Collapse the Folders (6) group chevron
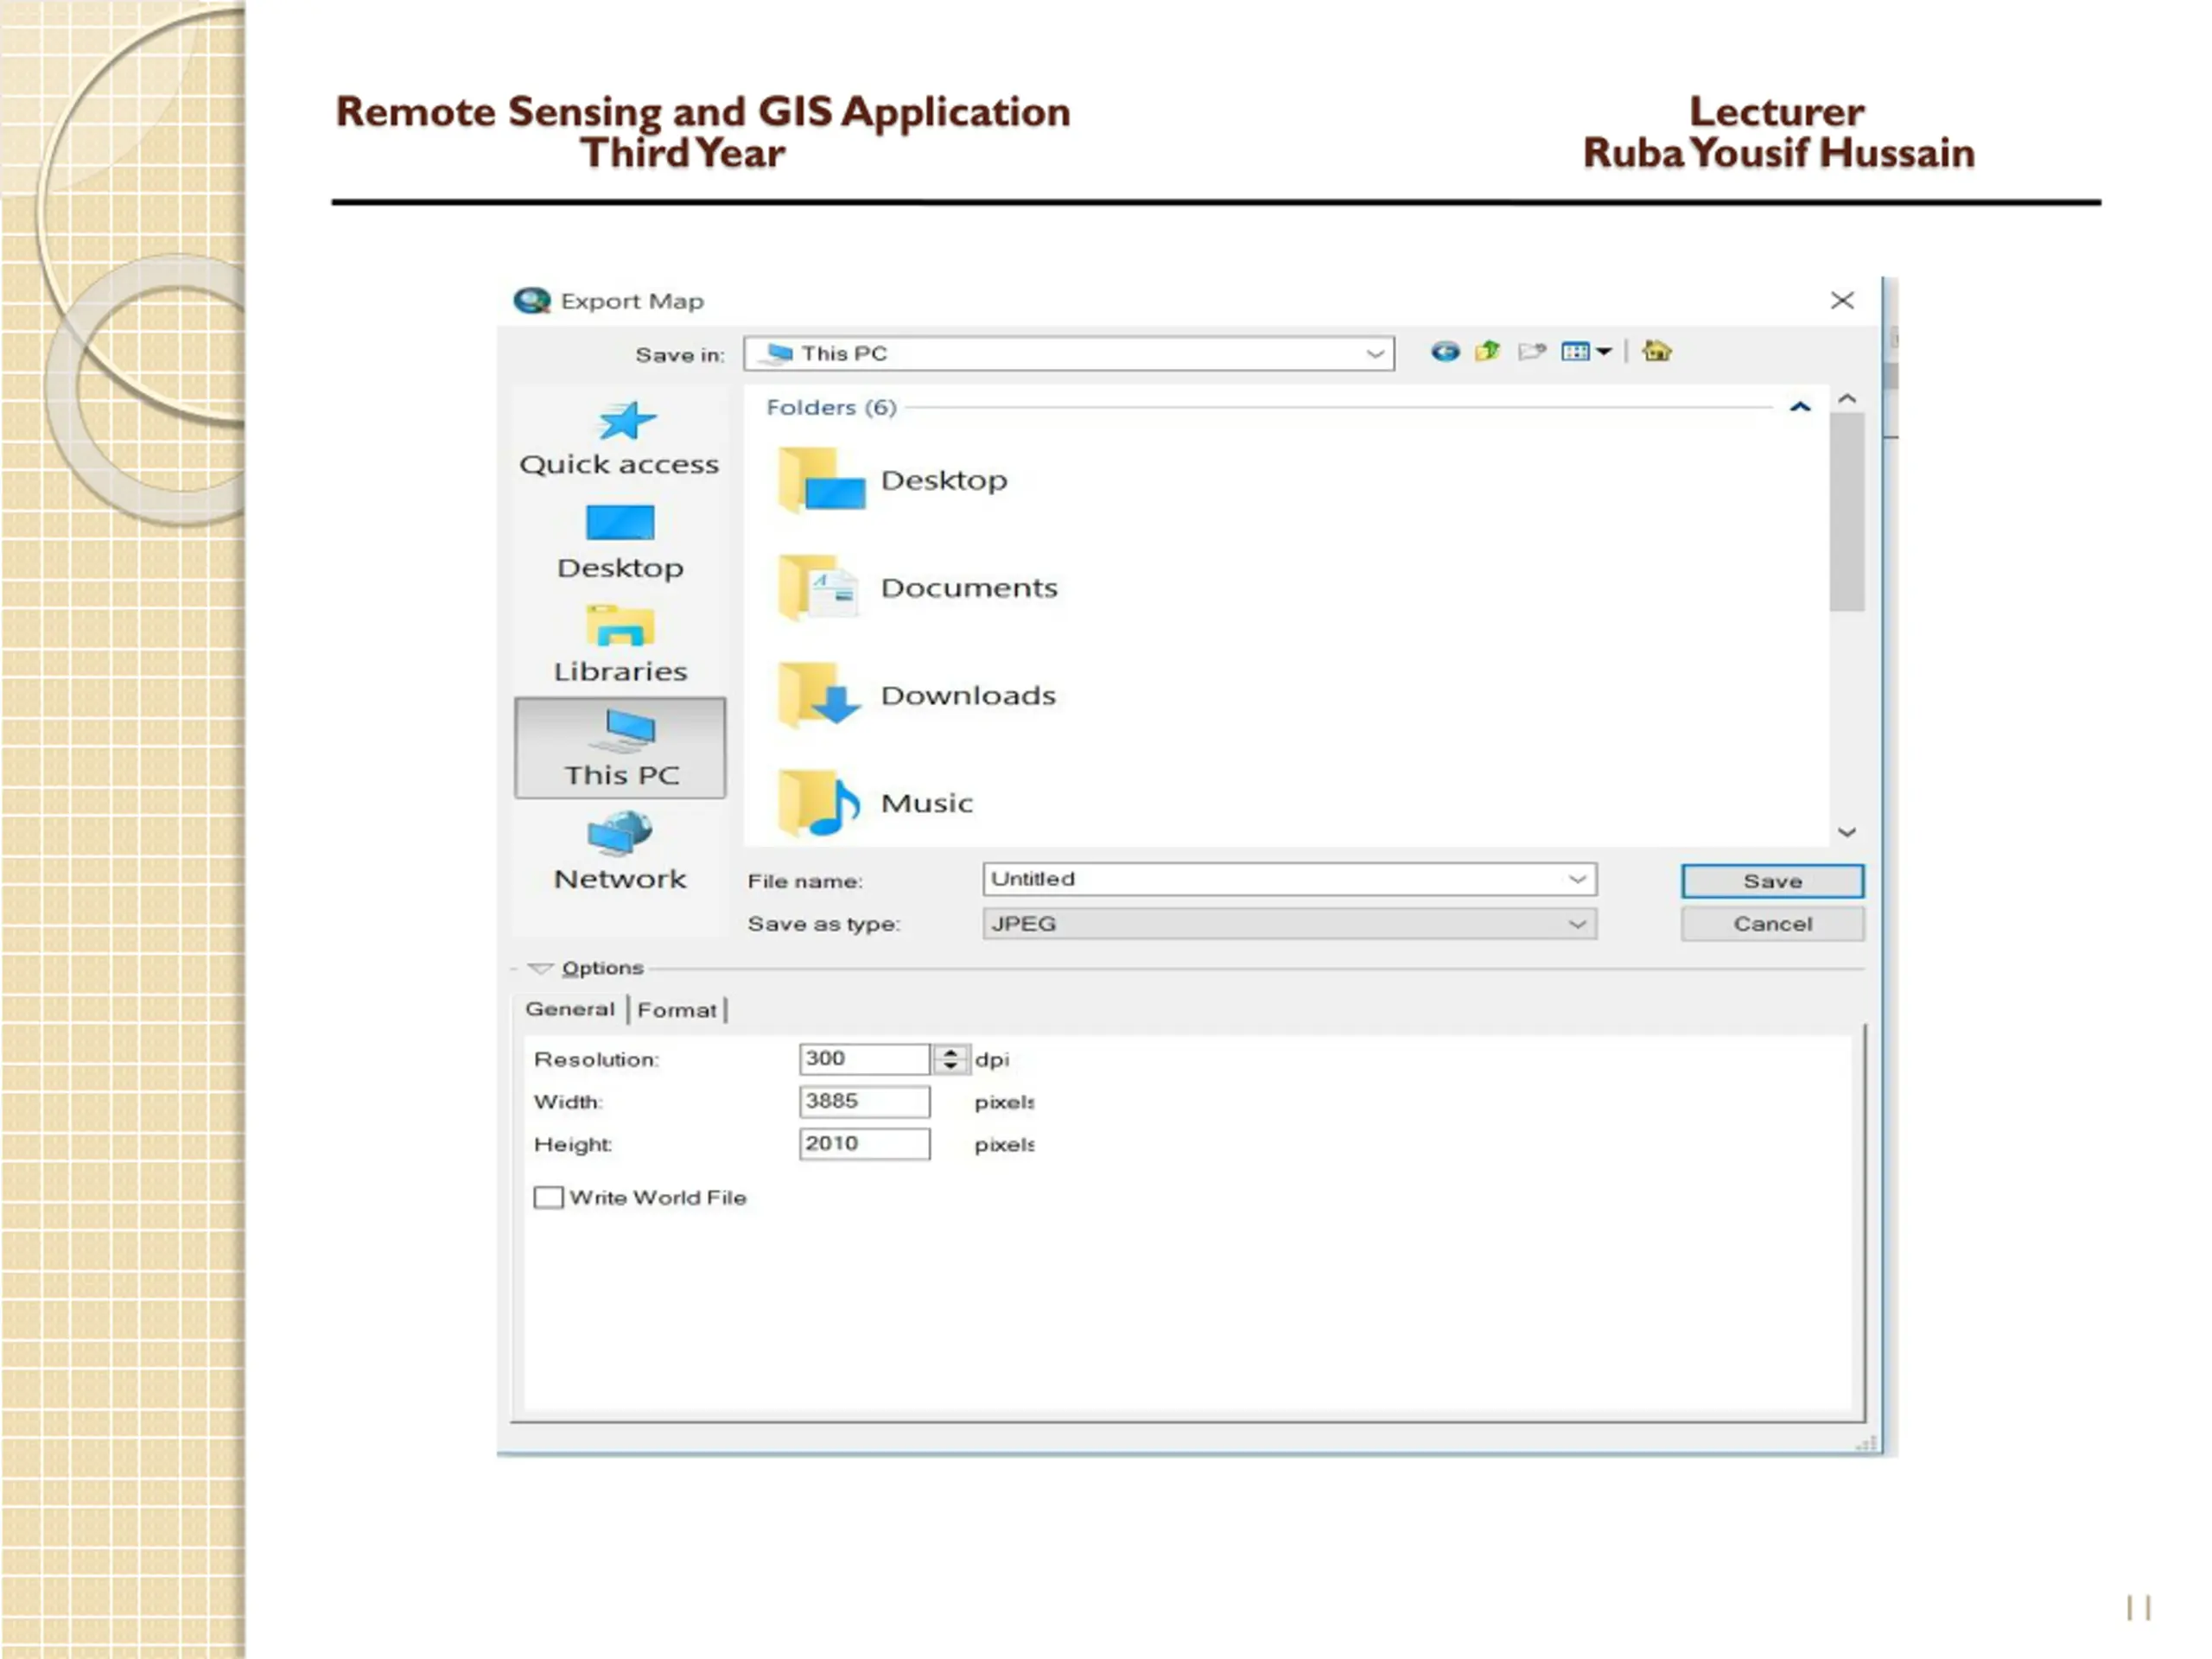The width and height of the screenshot is (2212, 1659). [x=1800, y=407]
